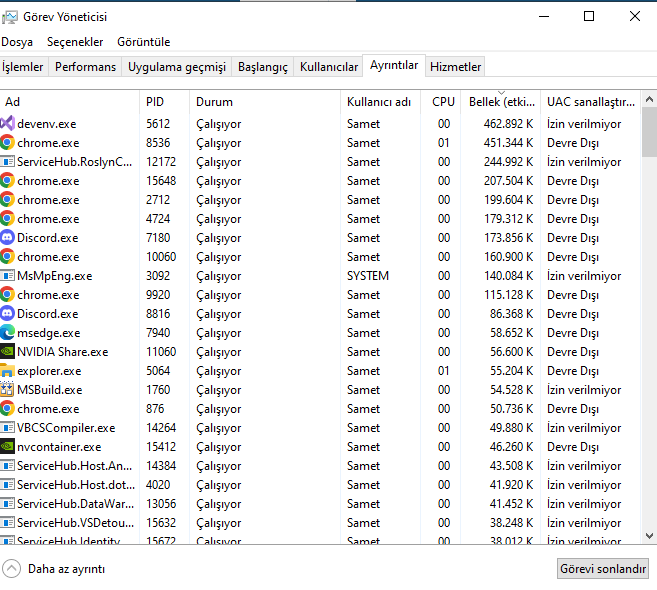Image resolution: width=657 pixels, height=590 pixels.
Task: Click the Görevi sonlandır button
Action: [603, 569]
